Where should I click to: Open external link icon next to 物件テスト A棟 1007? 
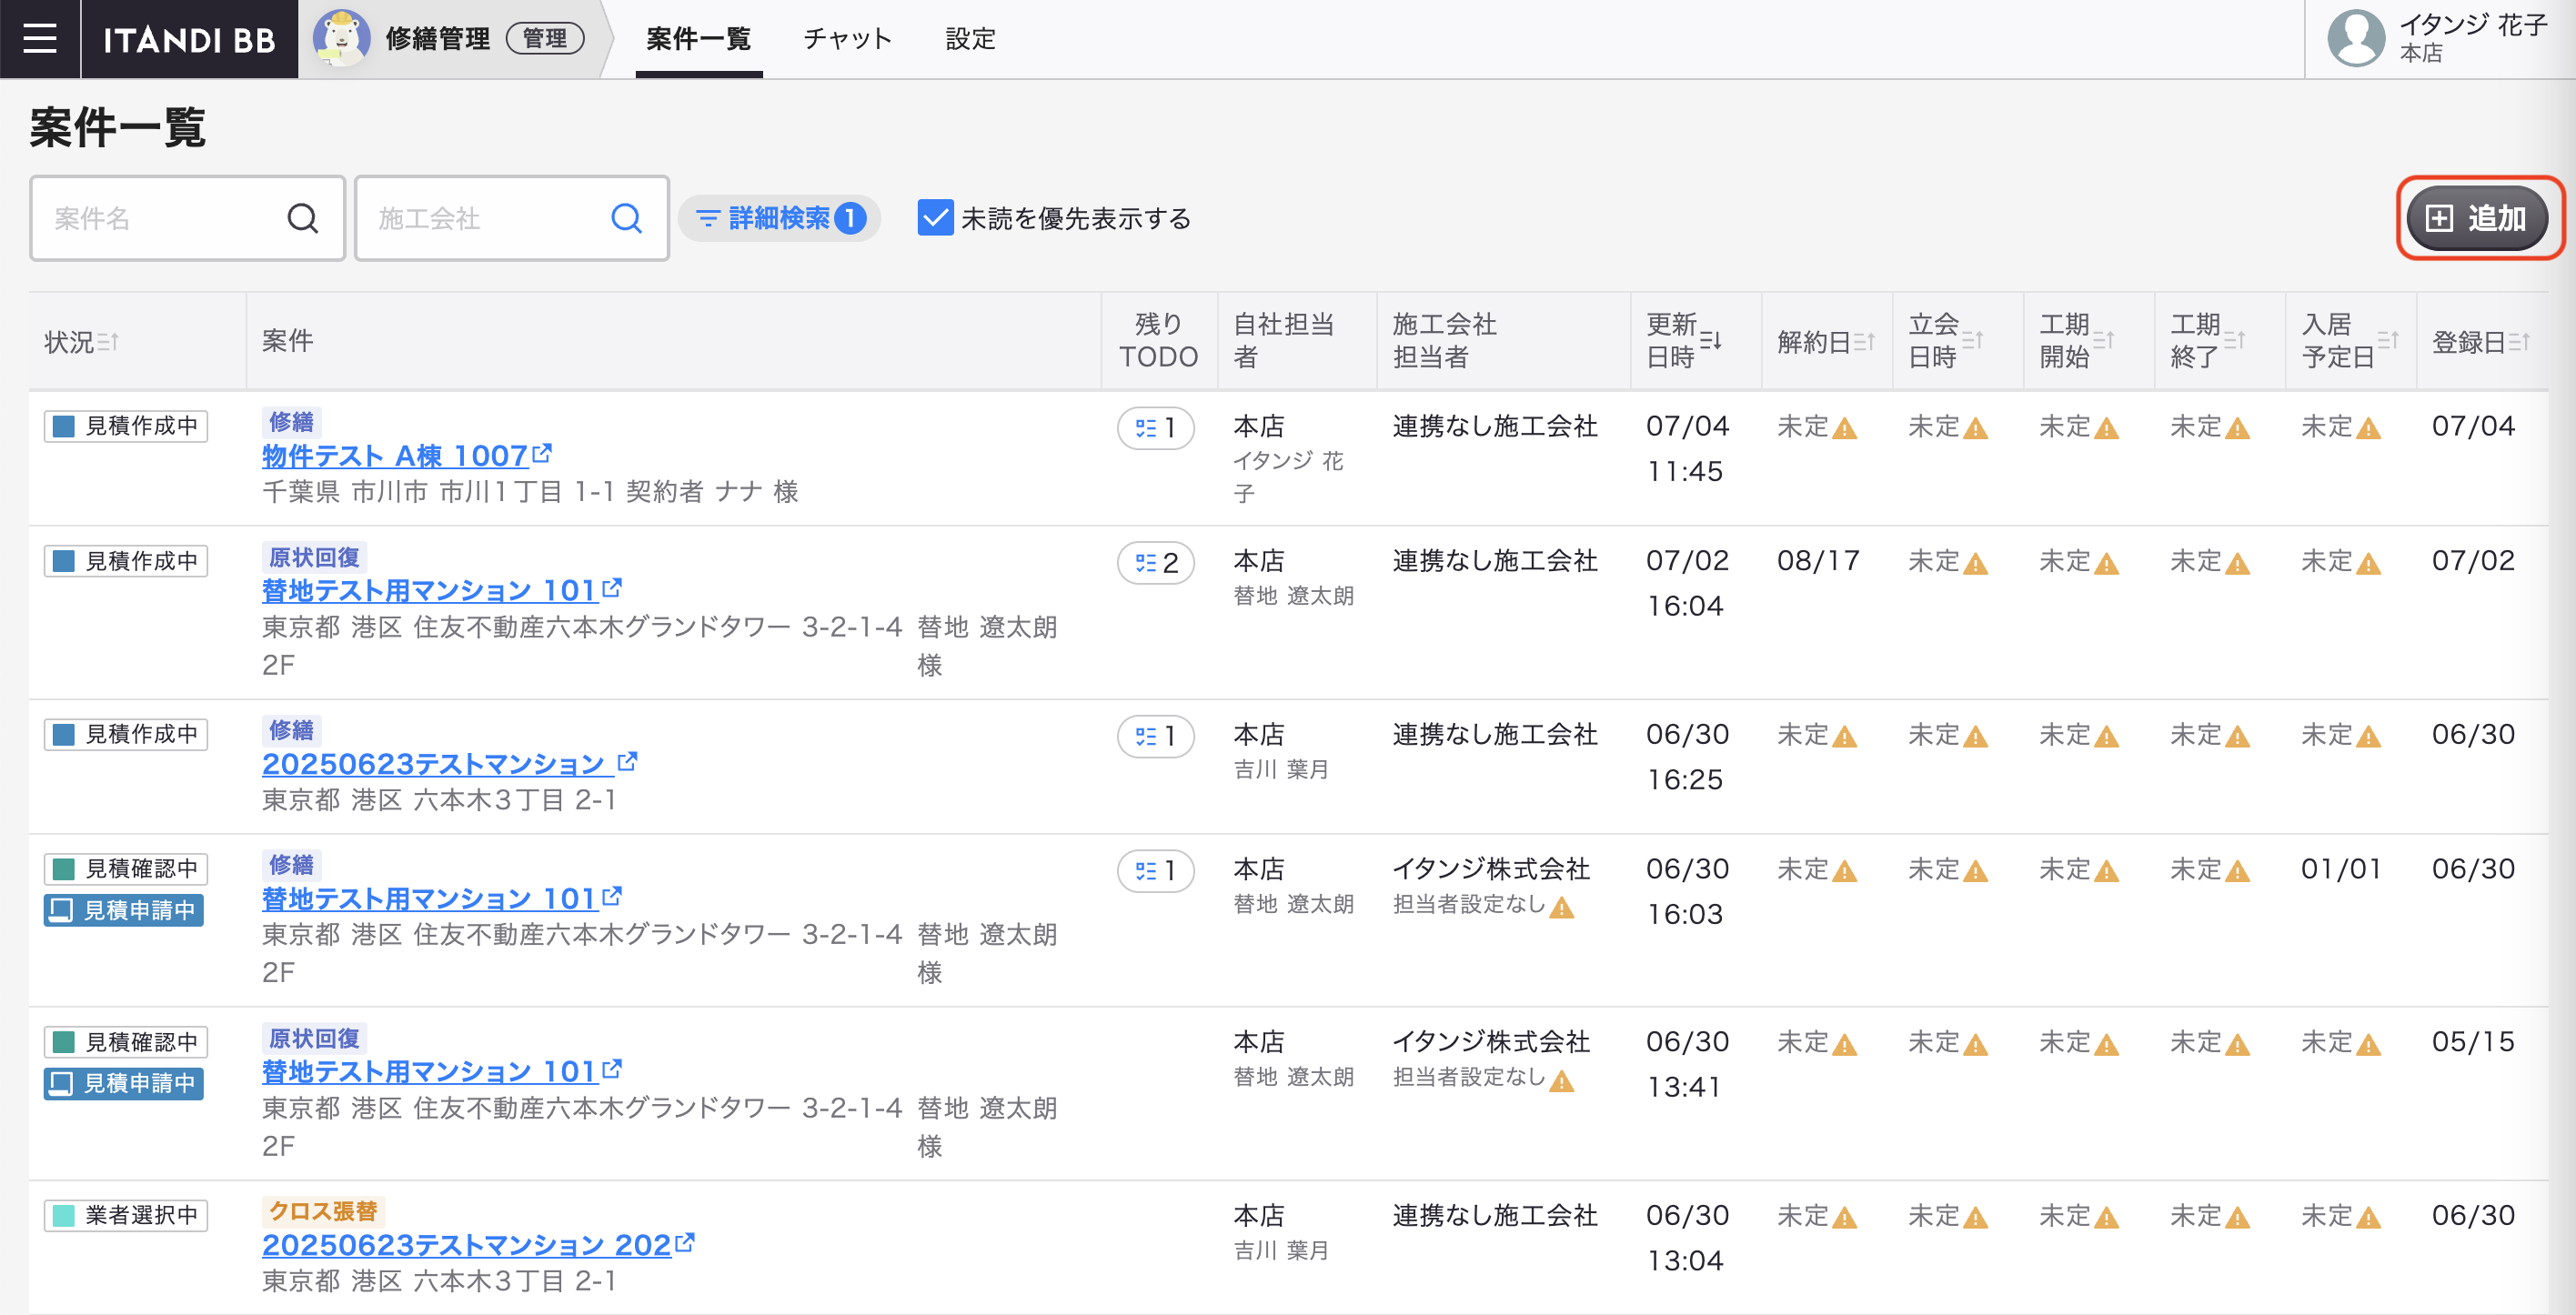[542, 454]
